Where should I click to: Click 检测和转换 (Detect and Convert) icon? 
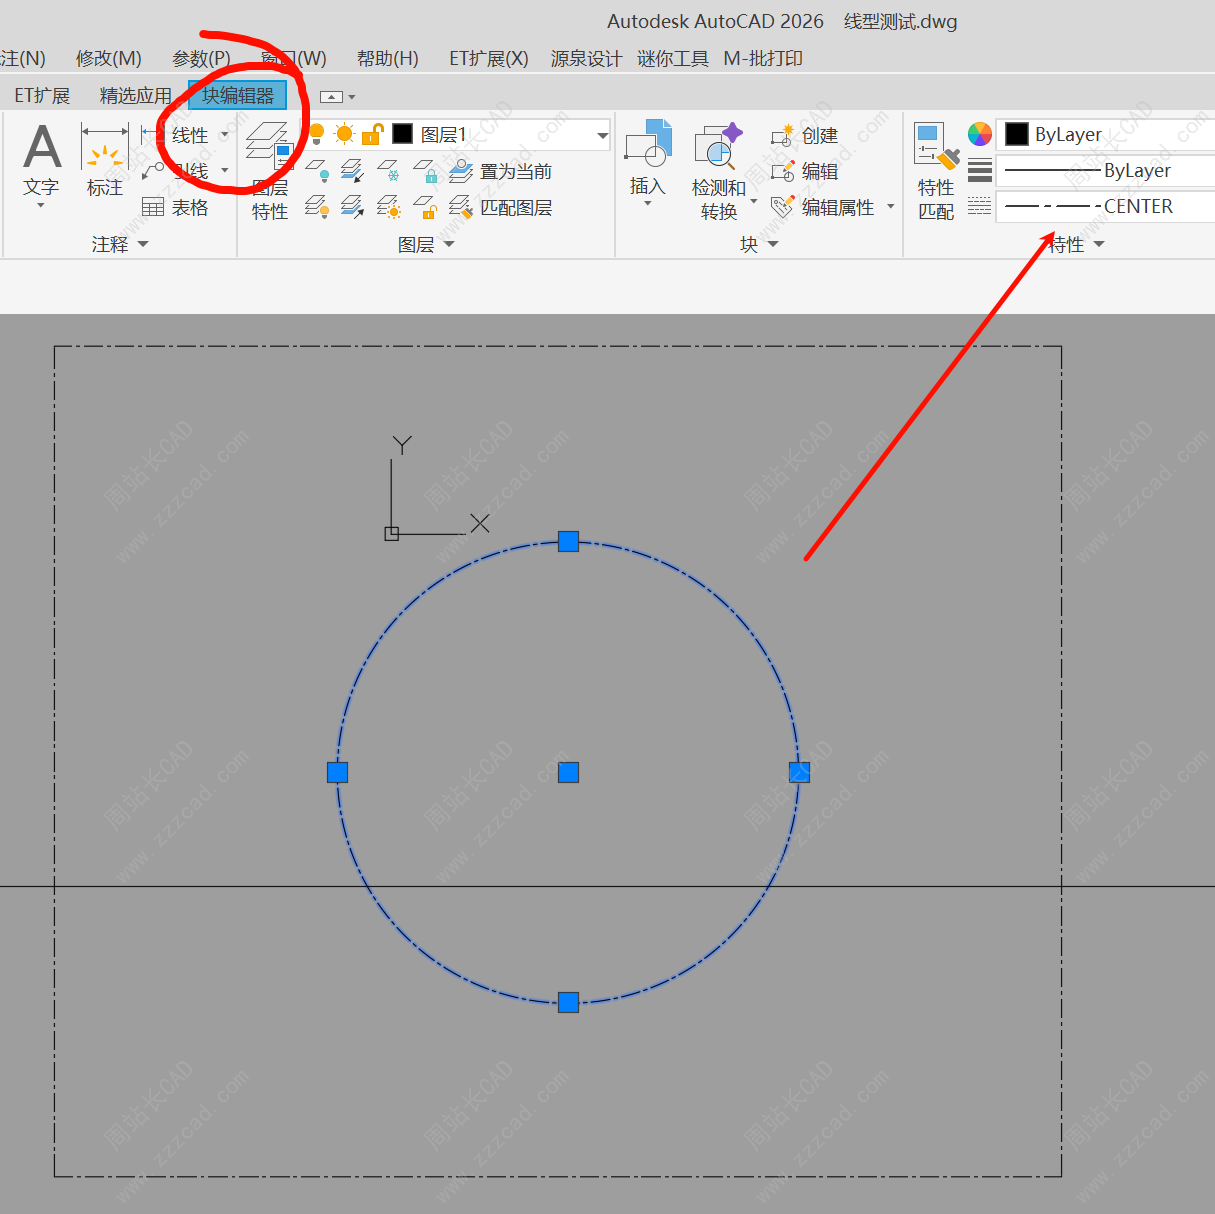[718, 150]
